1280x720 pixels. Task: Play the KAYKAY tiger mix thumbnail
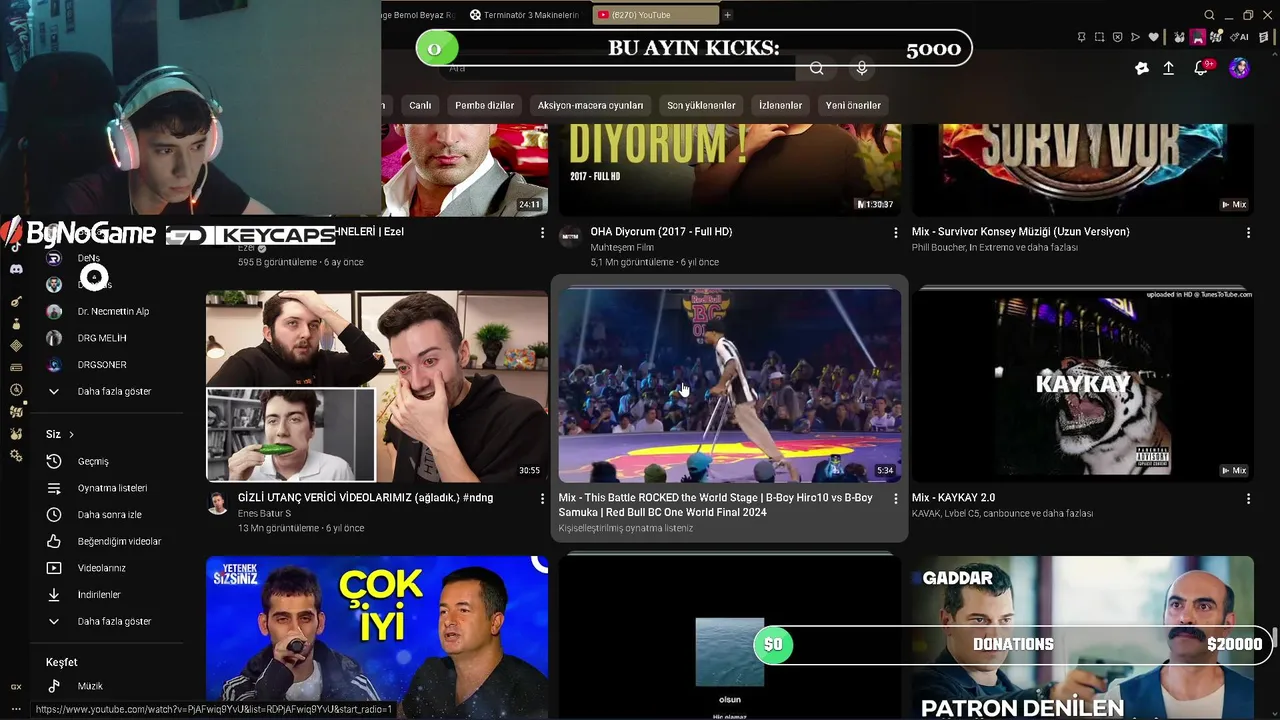(x=1083, y=385)
